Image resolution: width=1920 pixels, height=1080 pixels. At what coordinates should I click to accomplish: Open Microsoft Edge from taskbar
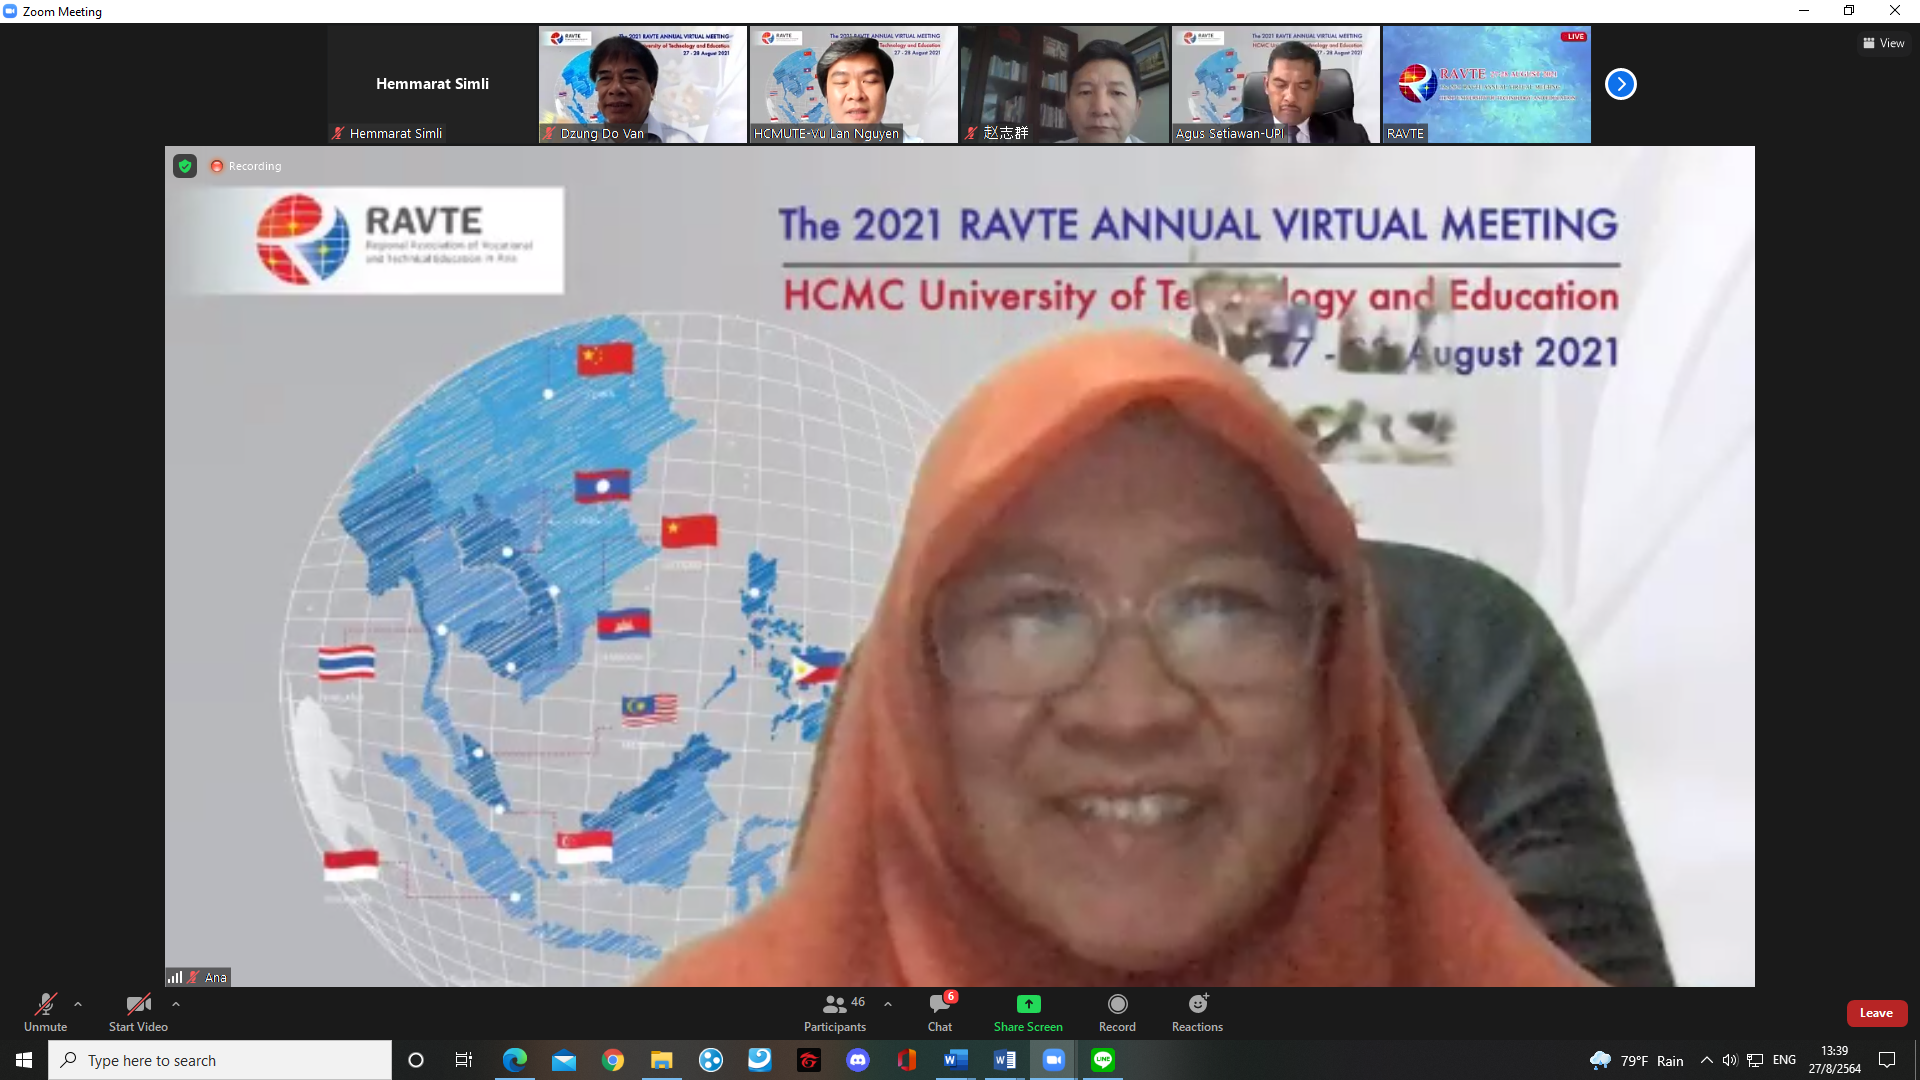tap(514, 1060)
